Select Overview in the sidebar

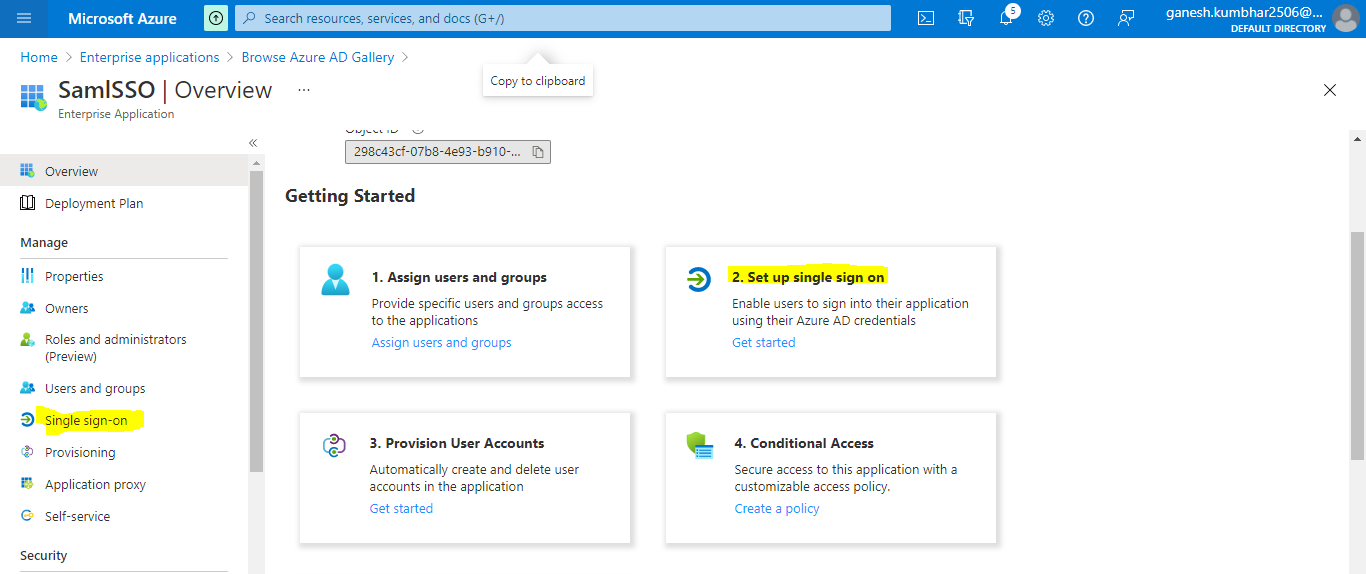tap(124, 171)
